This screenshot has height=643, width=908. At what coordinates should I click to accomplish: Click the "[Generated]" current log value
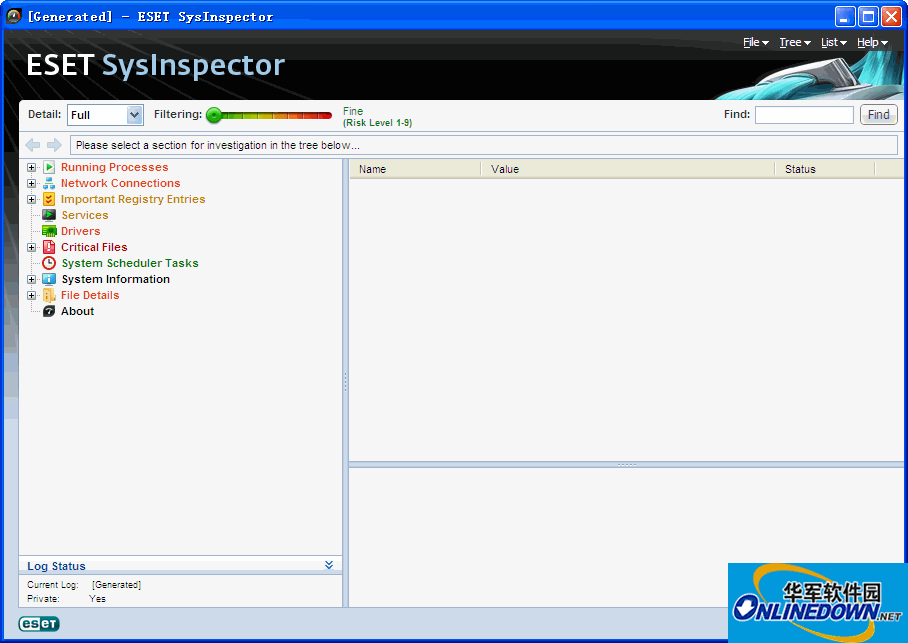coord(116,585)
